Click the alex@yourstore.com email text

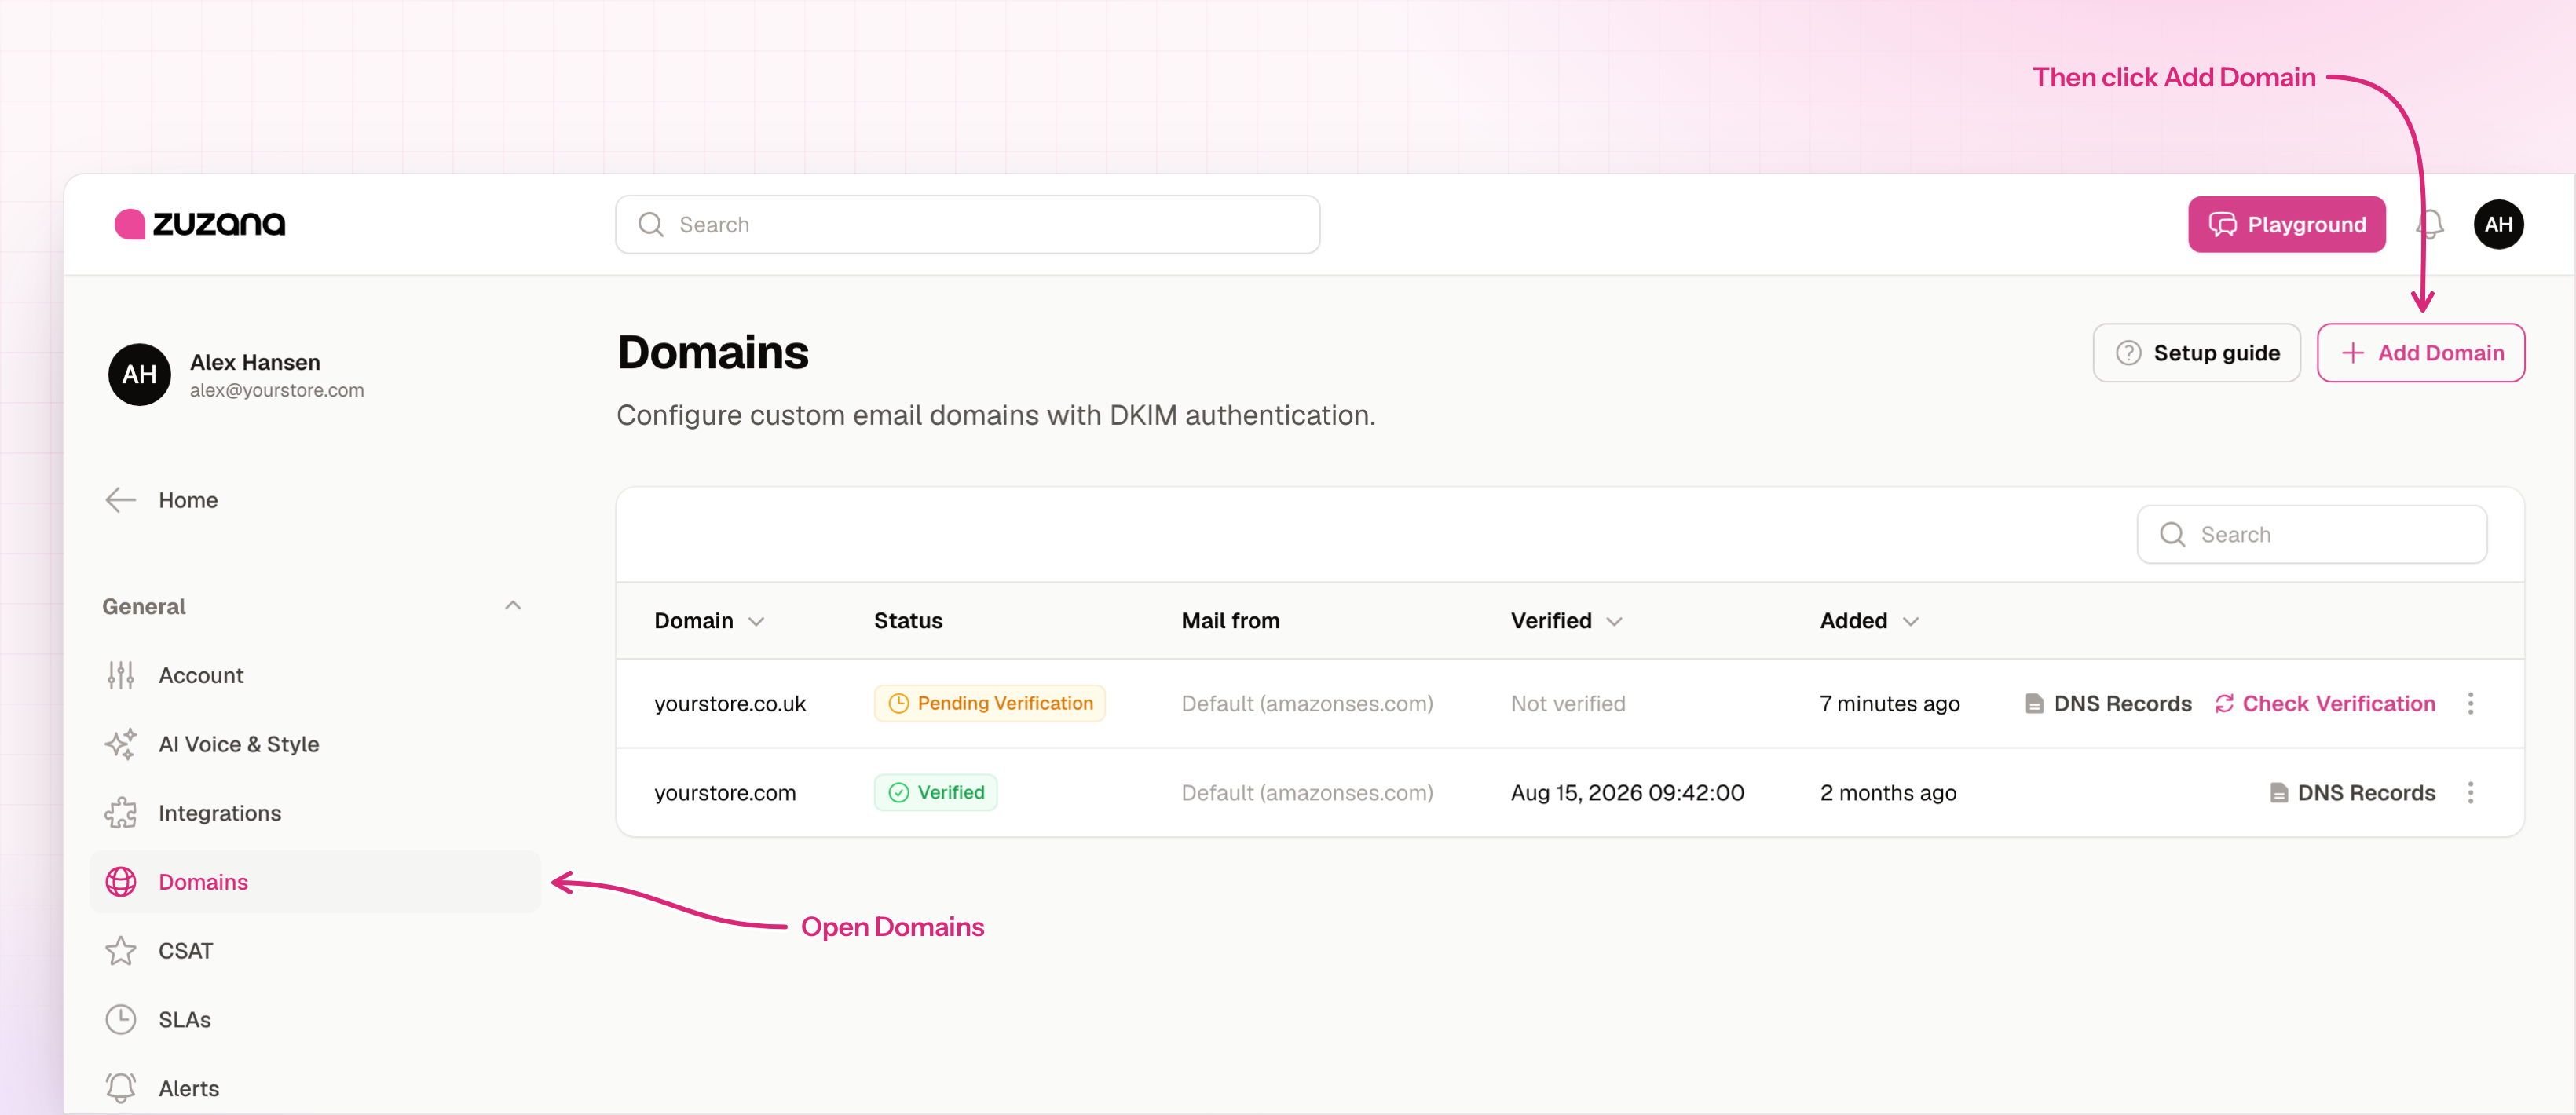(277, 390)
